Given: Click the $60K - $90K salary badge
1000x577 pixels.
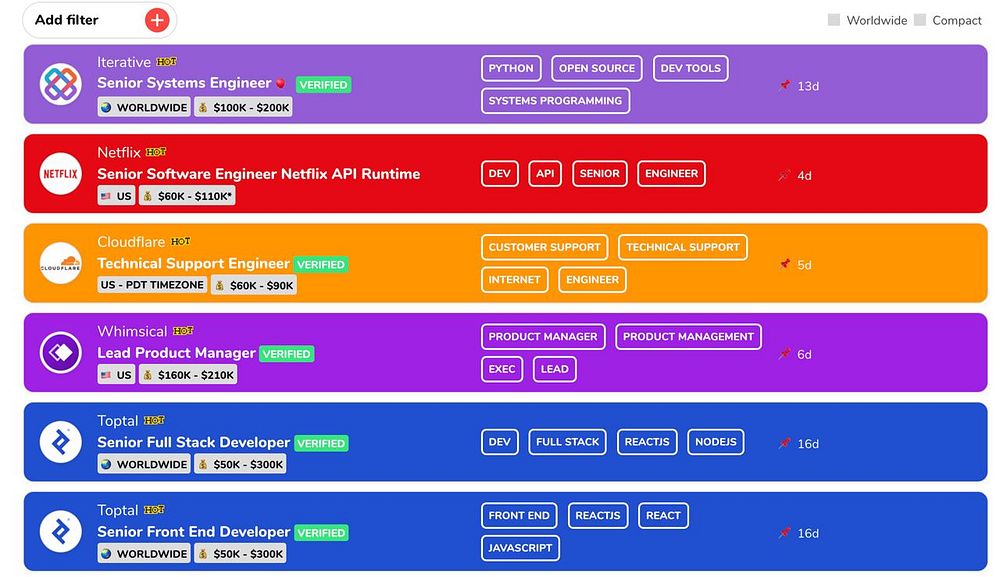Looking at the screenshot, I should (x=254, y=285).
